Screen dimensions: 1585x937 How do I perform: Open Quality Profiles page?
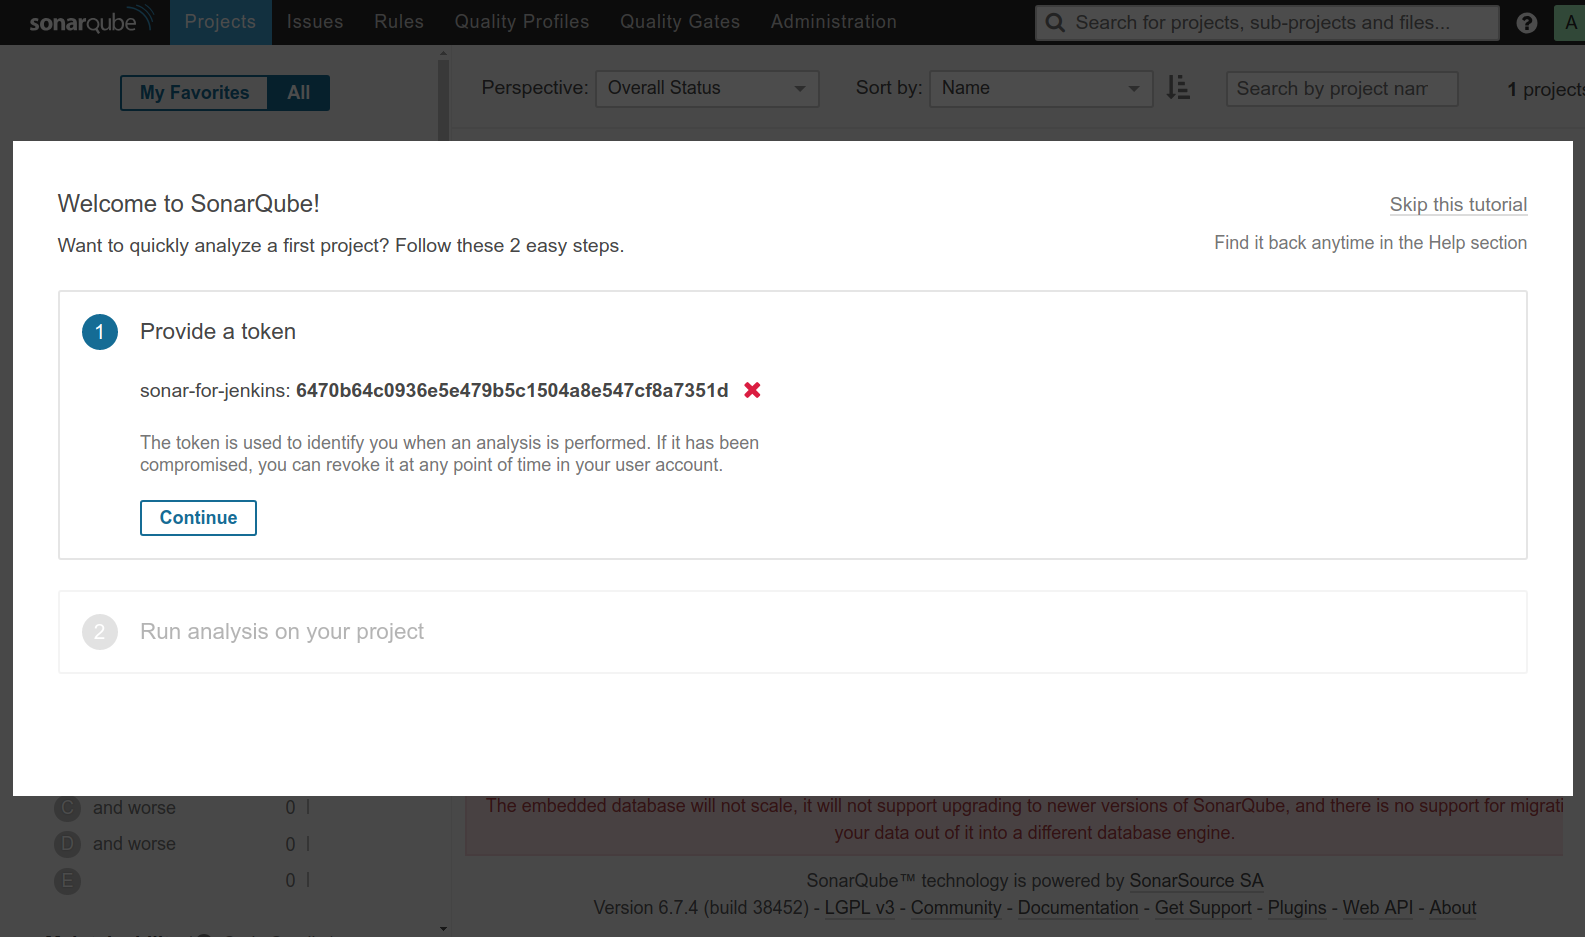522,22
